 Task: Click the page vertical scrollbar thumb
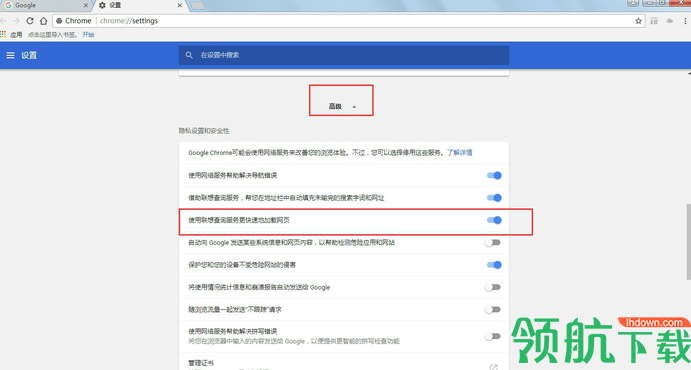pos(688,241)
